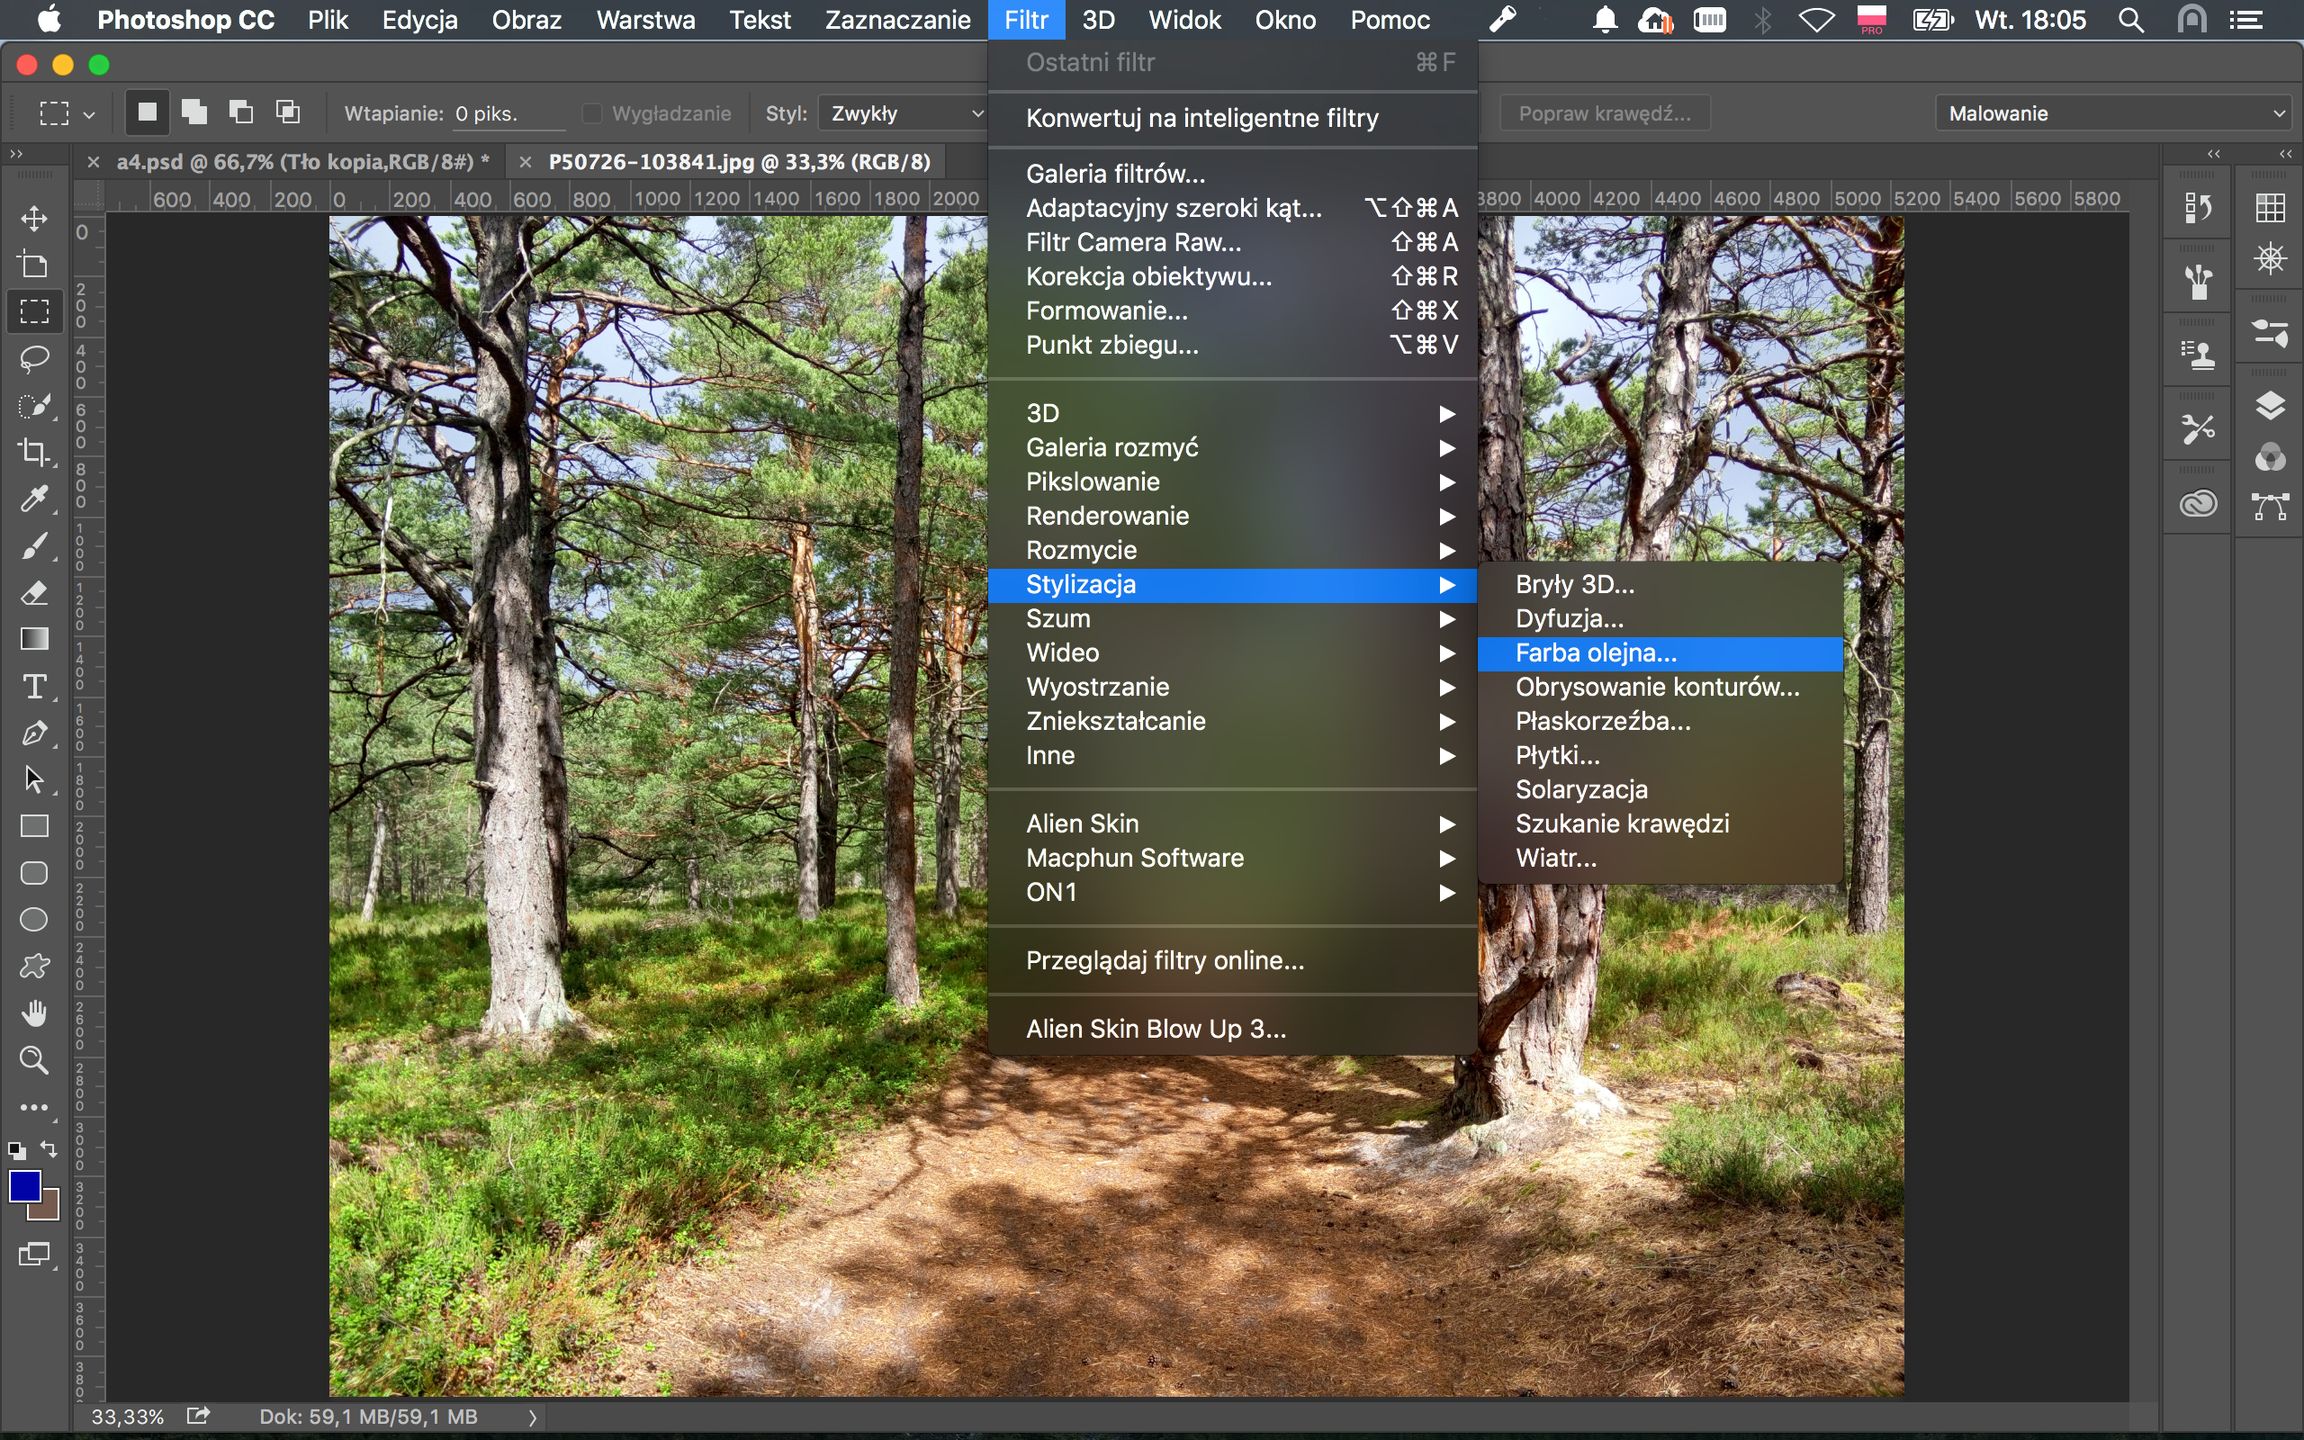Select the Gradient tool

[34, 639]
